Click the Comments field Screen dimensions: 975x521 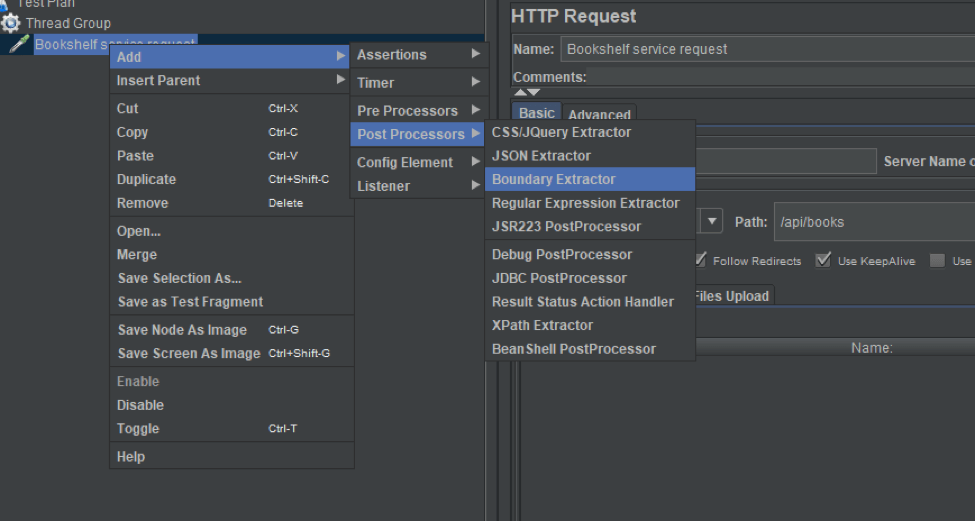tap(781, 77)
